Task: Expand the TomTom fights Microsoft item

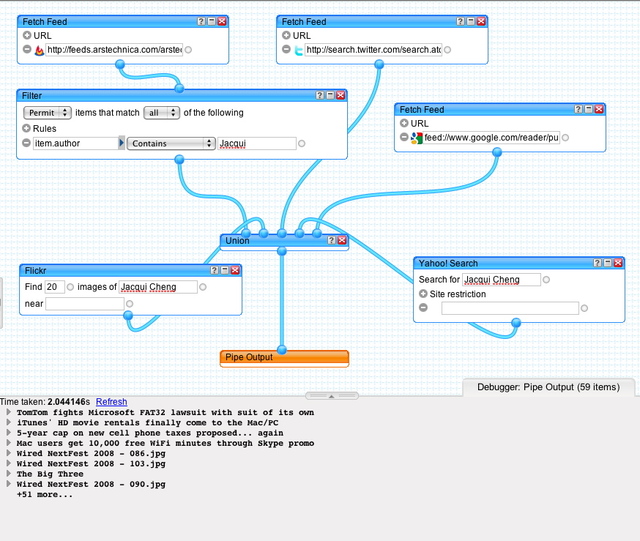Action: [x=8, y=412]
